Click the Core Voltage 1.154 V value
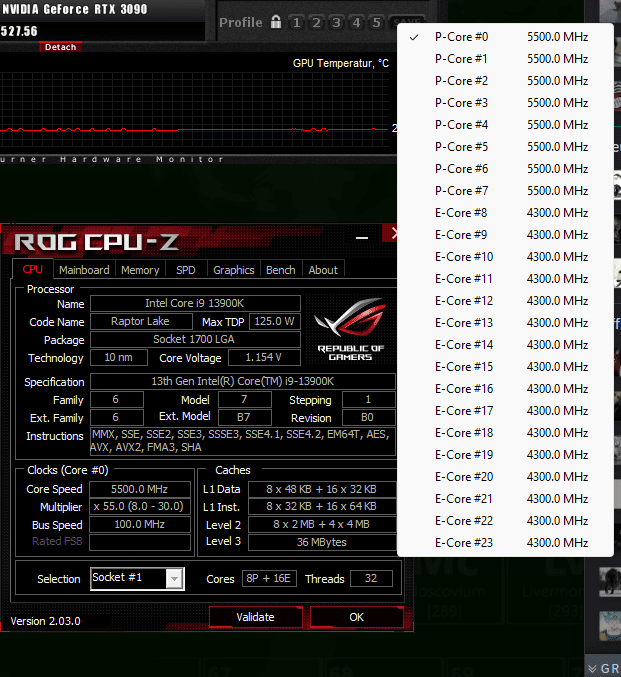The height and width of the screenshot is (677, 621). (x=264, y=357)
